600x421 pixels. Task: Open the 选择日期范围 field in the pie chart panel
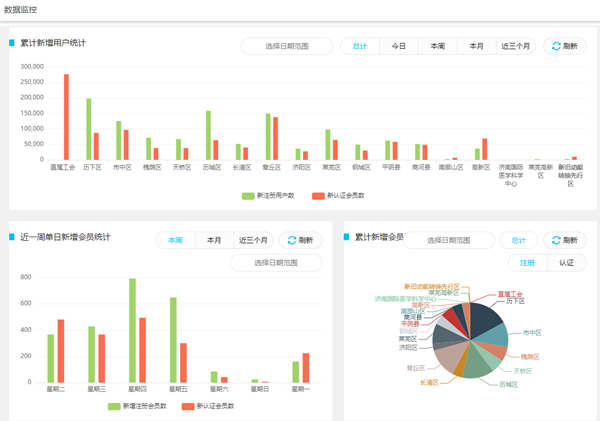(x=448, y=240)
